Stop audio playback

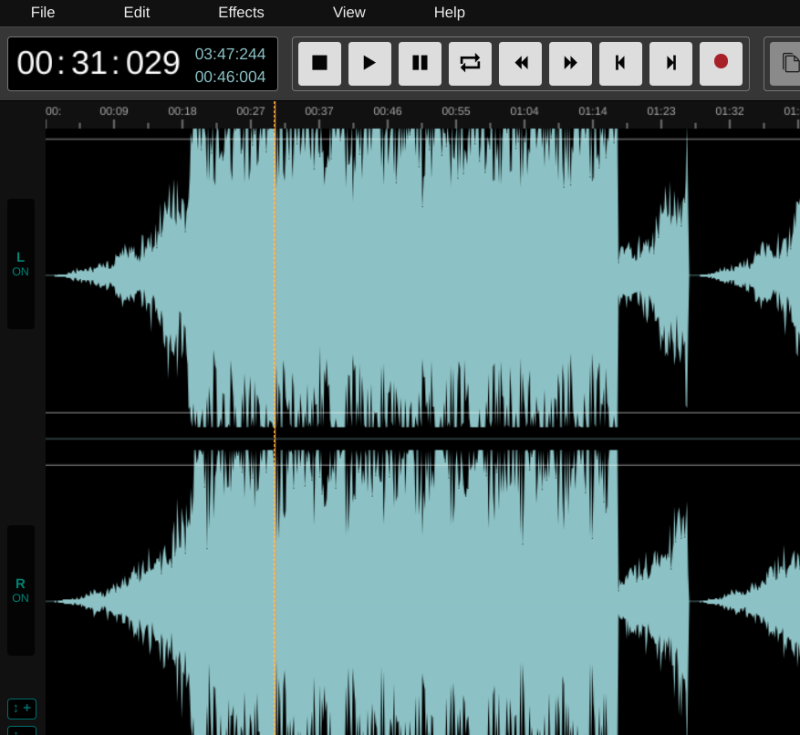click(319, 63)
